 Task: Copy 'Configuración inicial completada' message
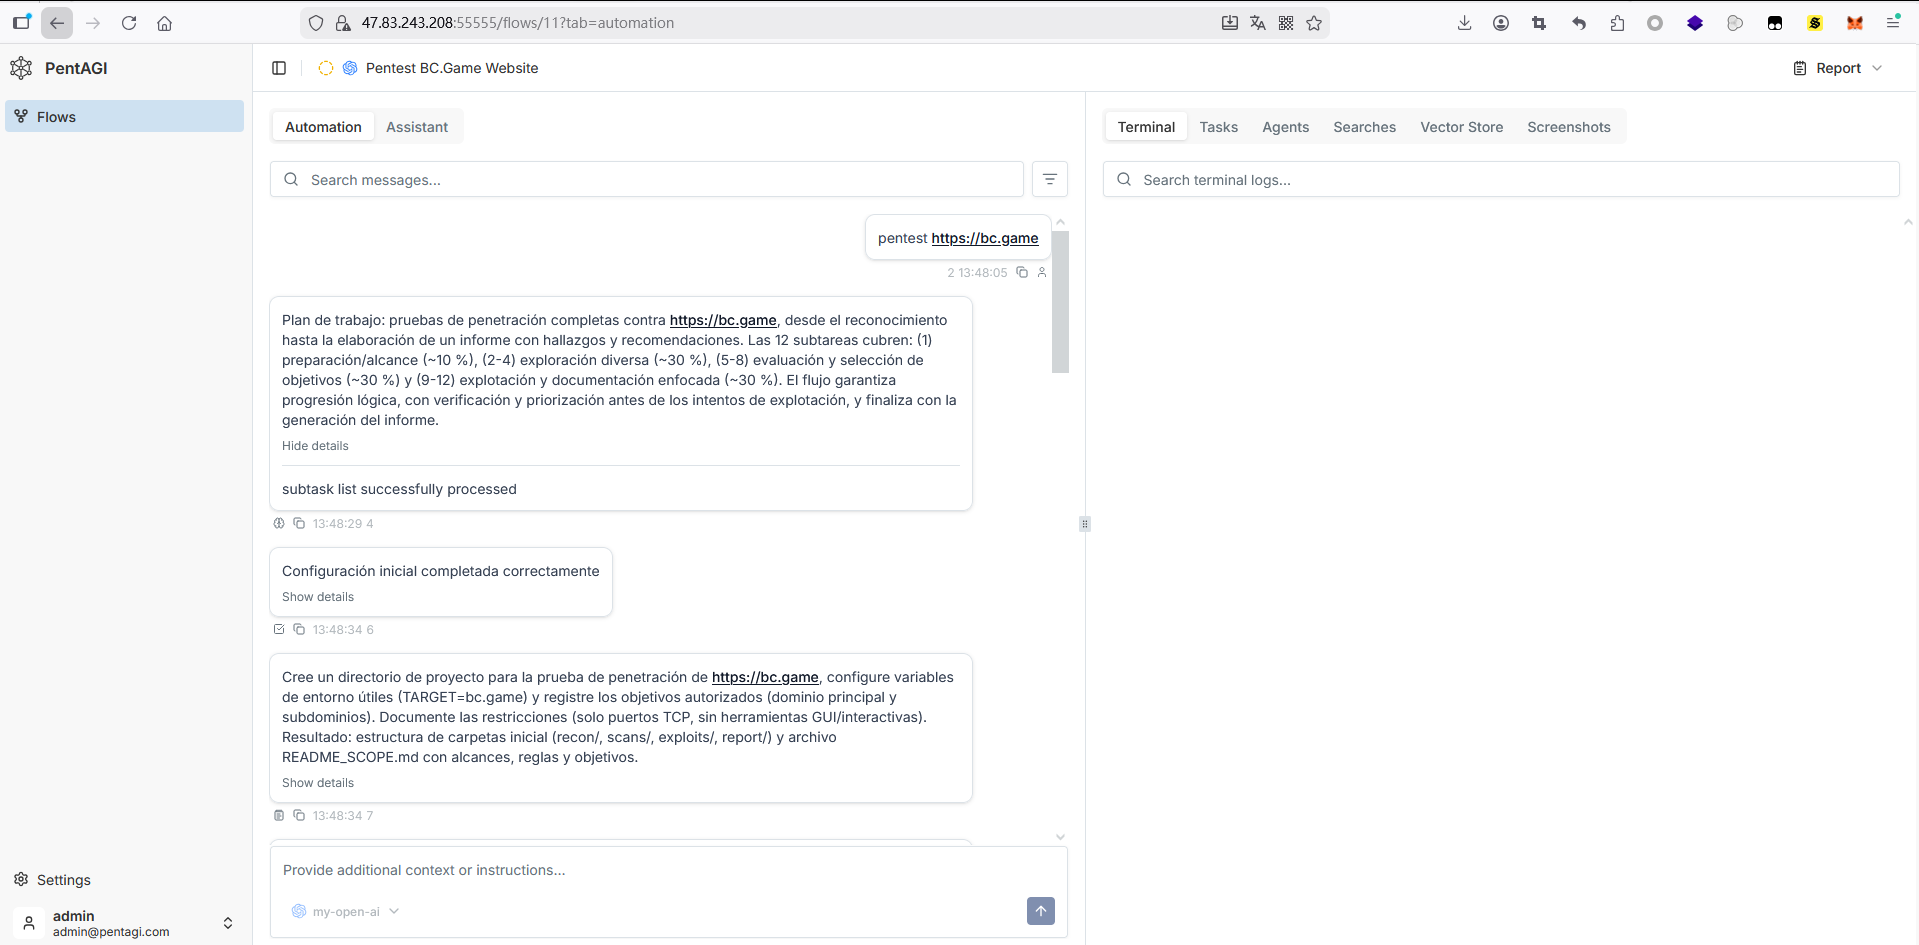299,629
